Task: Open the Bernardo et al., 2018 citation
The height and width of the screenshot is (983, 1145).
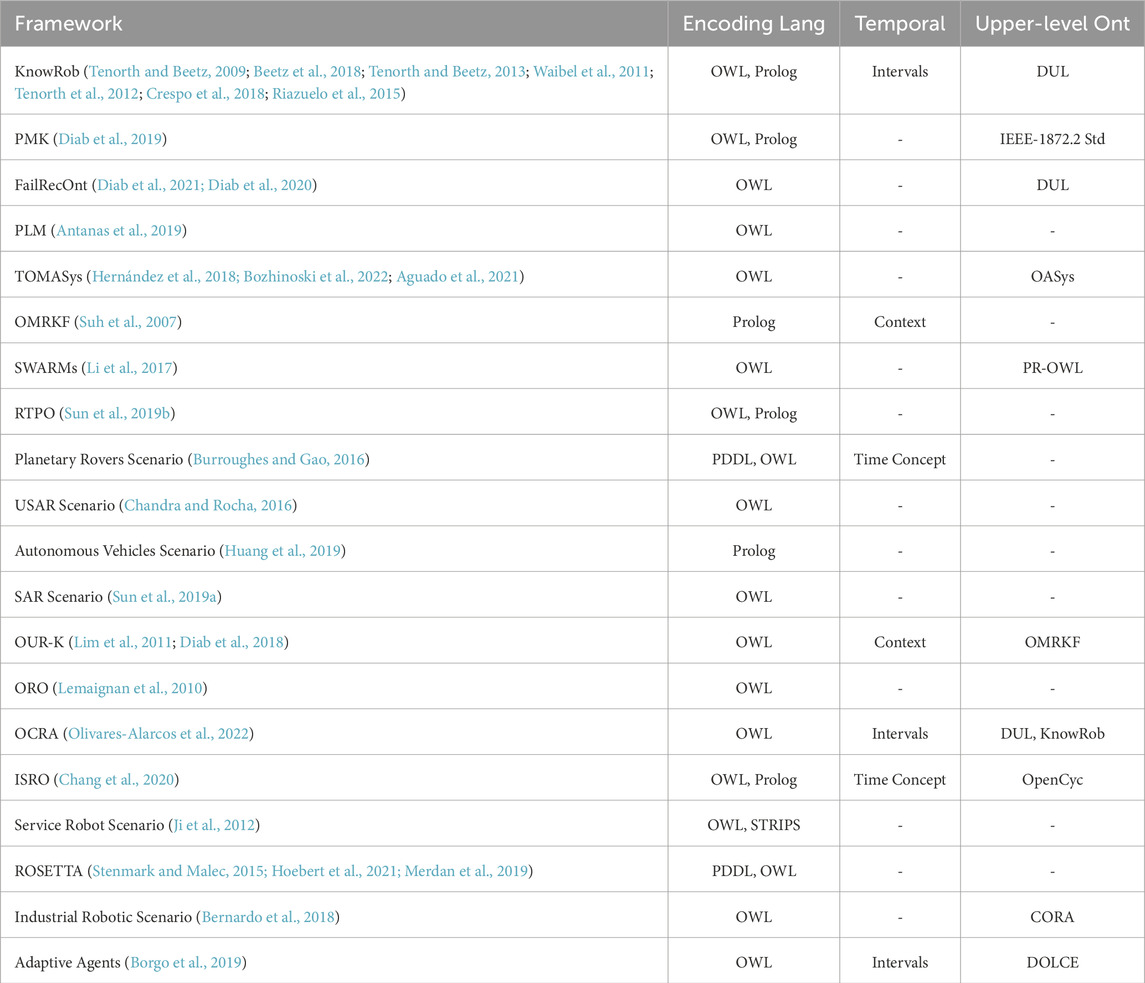Action: tap(268, 917)
